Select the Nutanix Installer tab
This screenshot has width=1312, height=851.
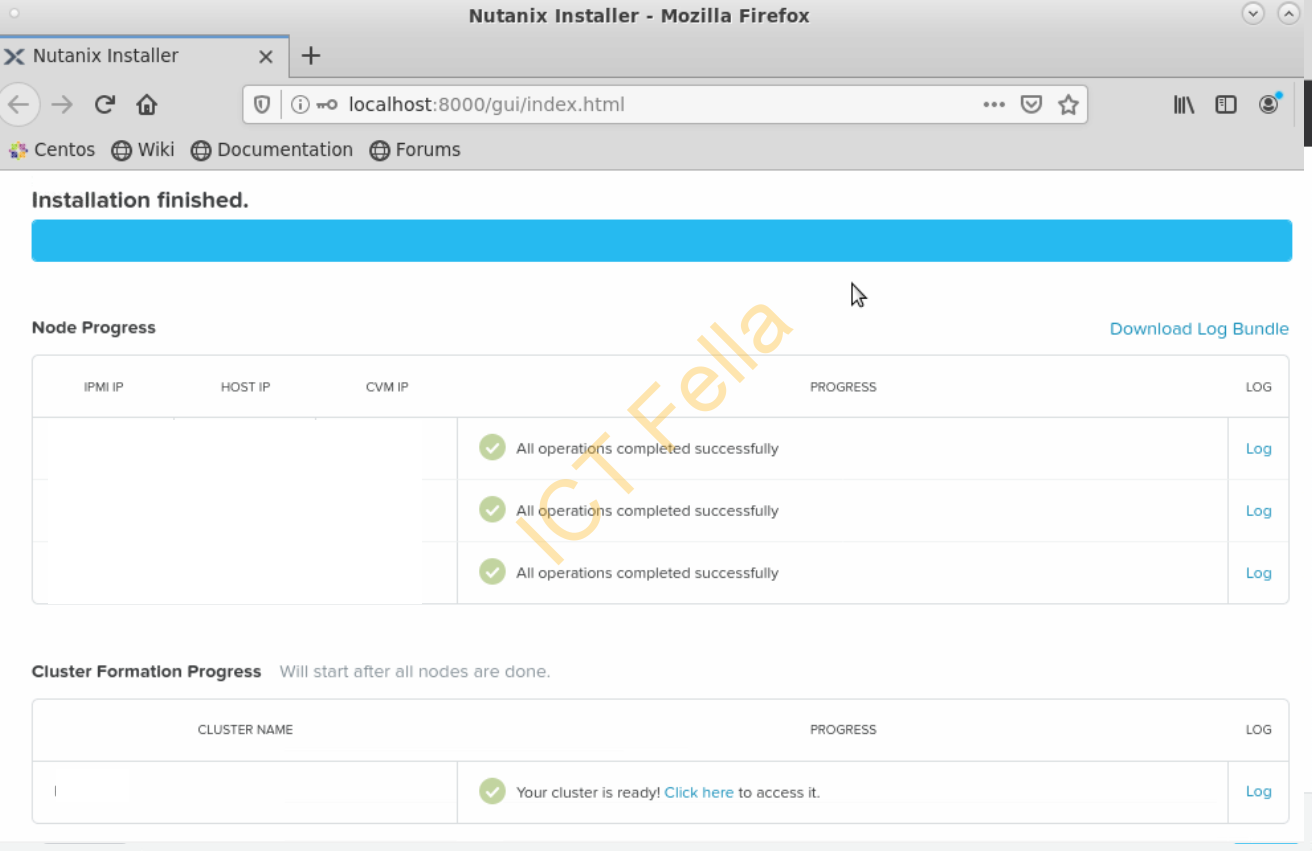click(144, 56)
